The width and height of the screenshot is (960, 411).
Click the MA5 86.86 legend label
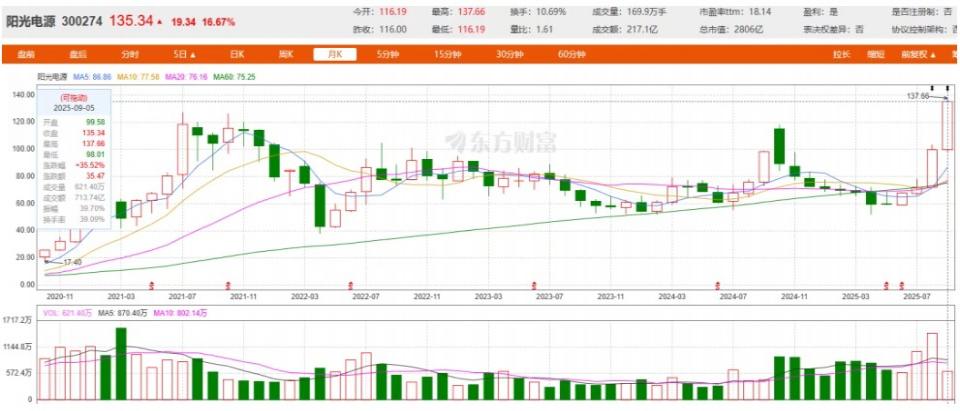pos(92,77)
